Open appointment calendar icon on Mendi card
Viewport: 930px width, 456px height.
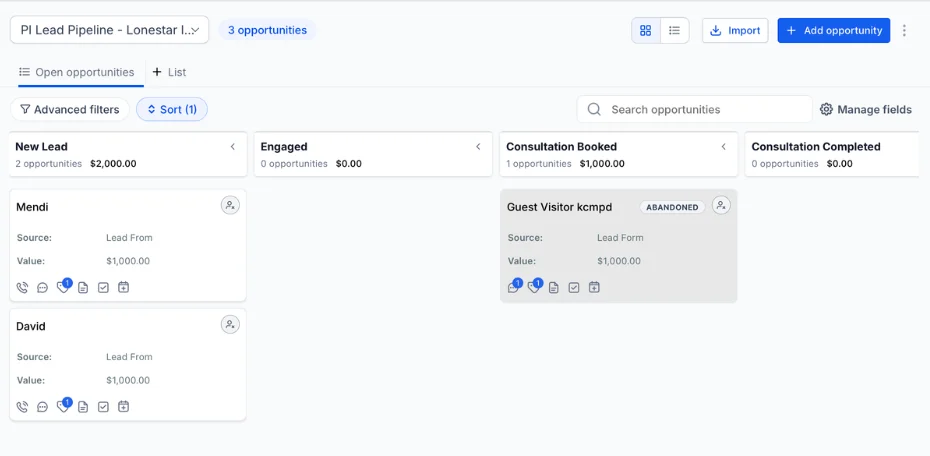pos(123,288)
